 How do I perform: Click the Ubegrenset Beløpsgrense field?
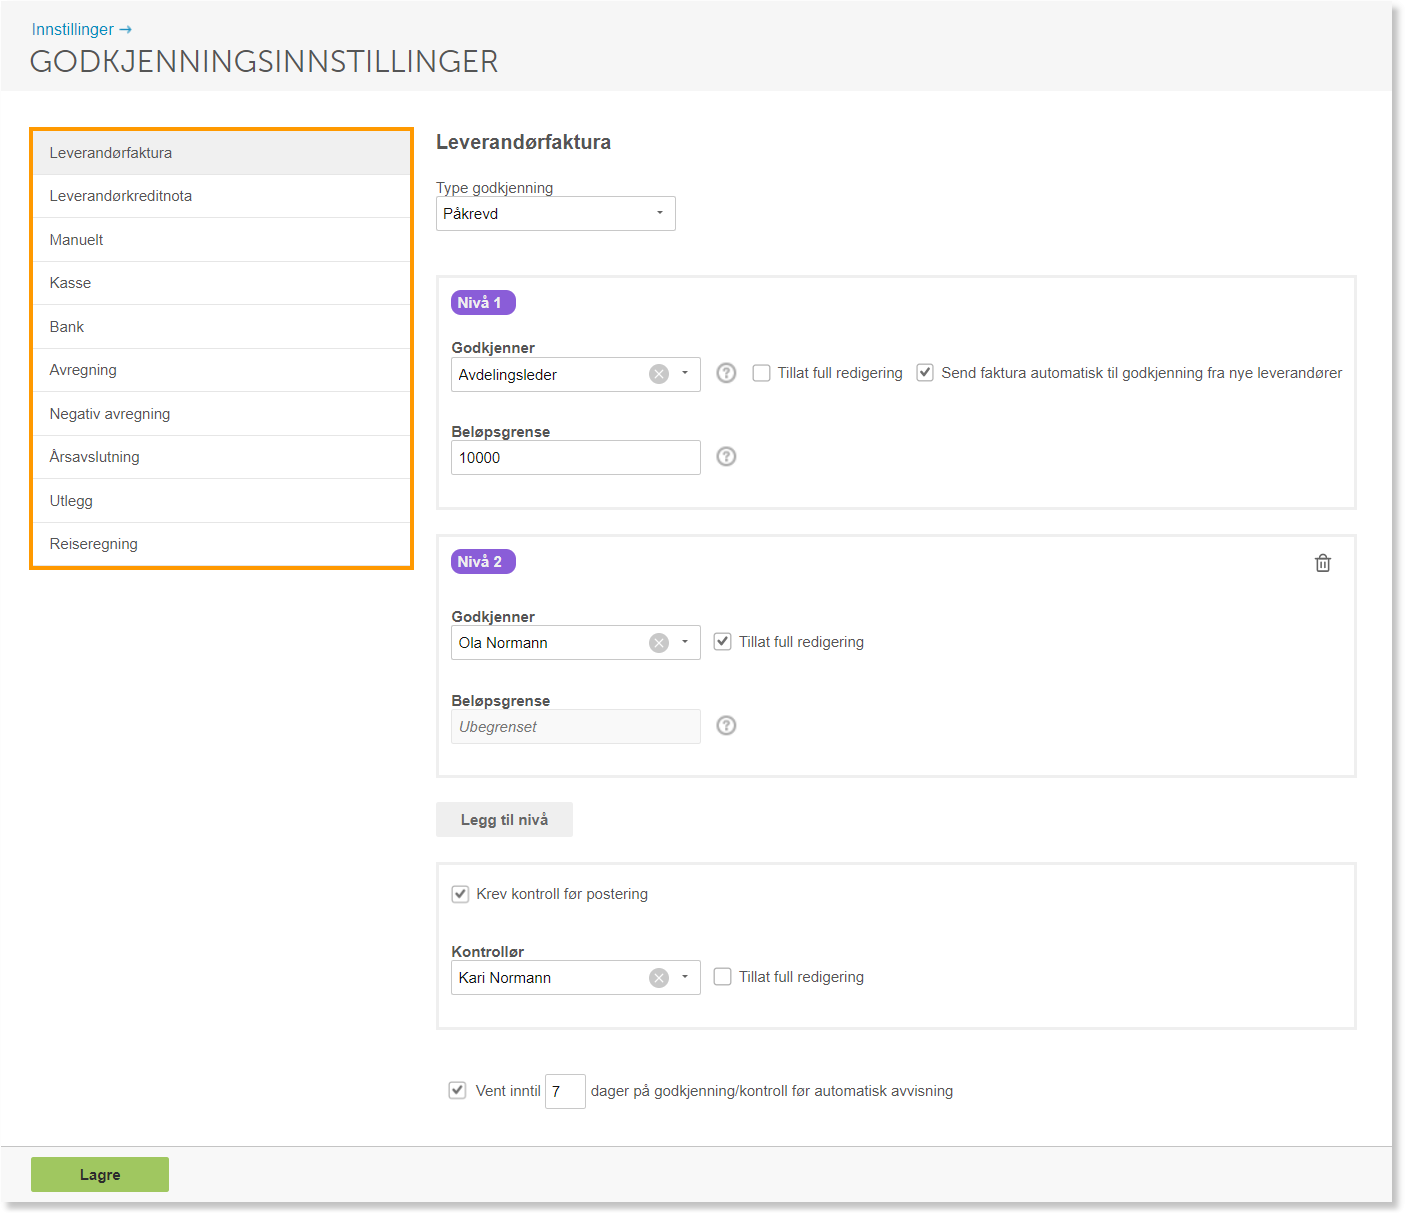point(576,726)
